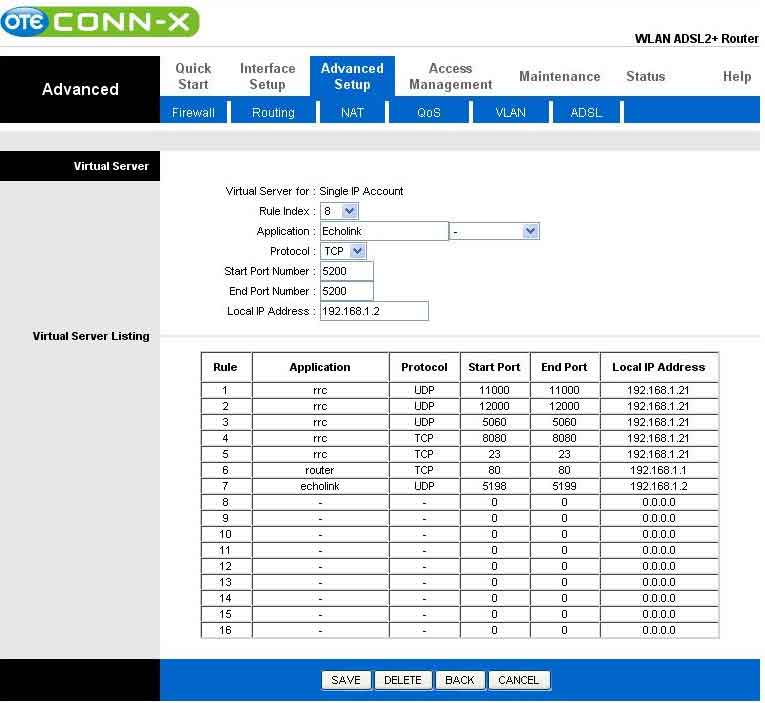Image resolution: width=765 pixels, height=703 pixels.
Task: Open the Maintenance tab
Action: pyautogui.click(x=560, y=77)
